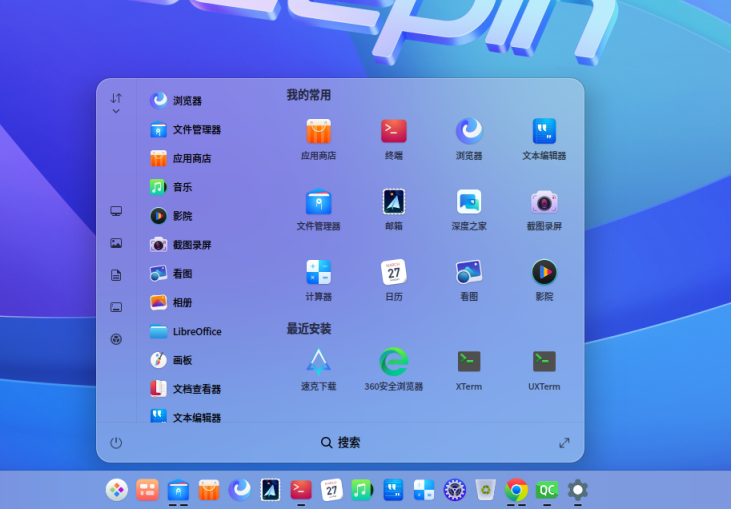
Task: Click the power button in launcher
Action: click(116, 442)
